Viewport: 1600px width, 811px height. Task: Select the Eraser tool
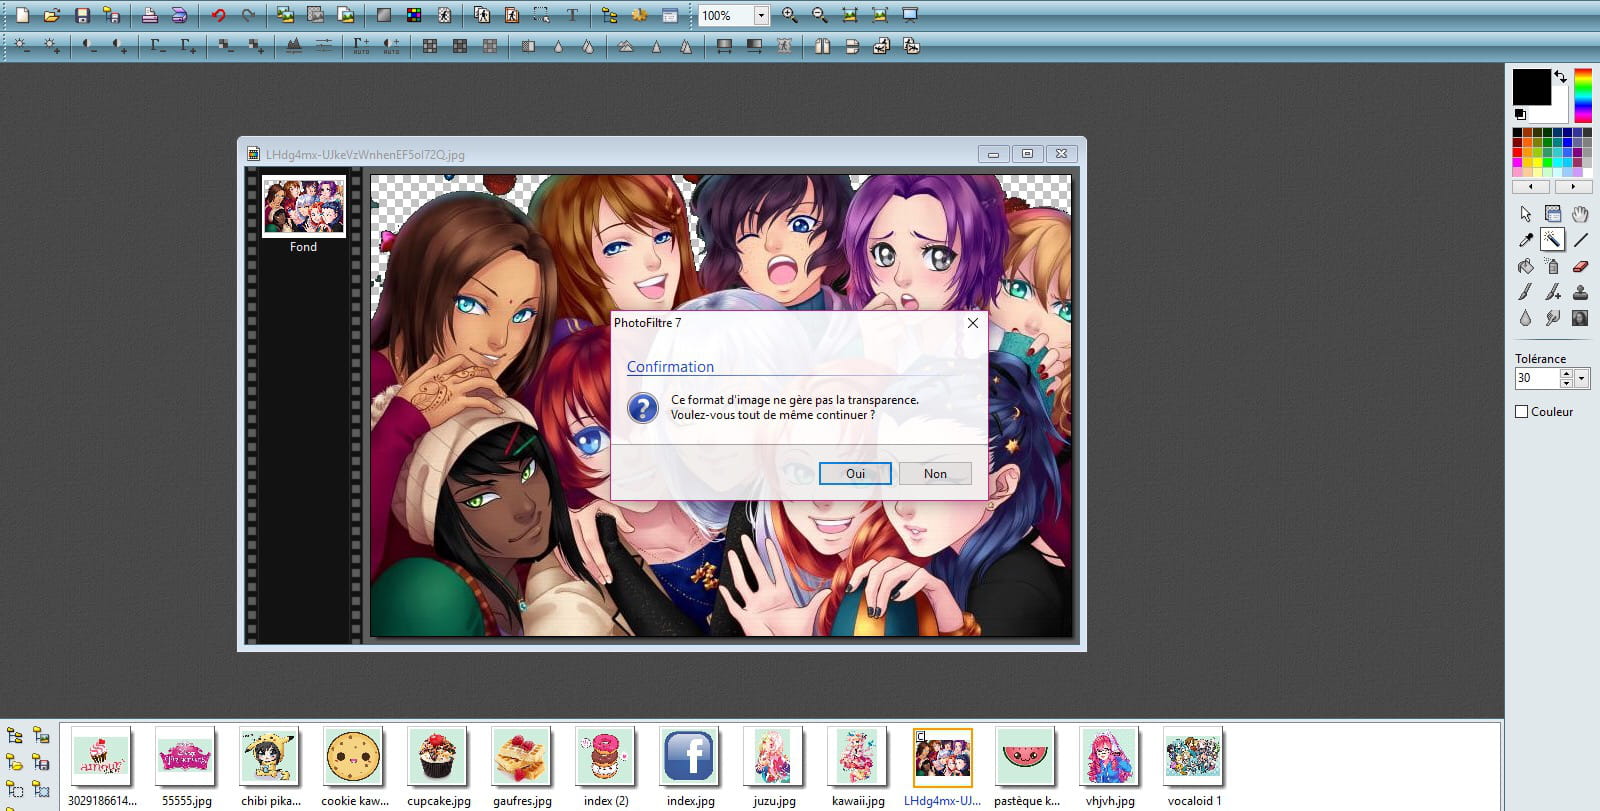(x=1580, y=266)
